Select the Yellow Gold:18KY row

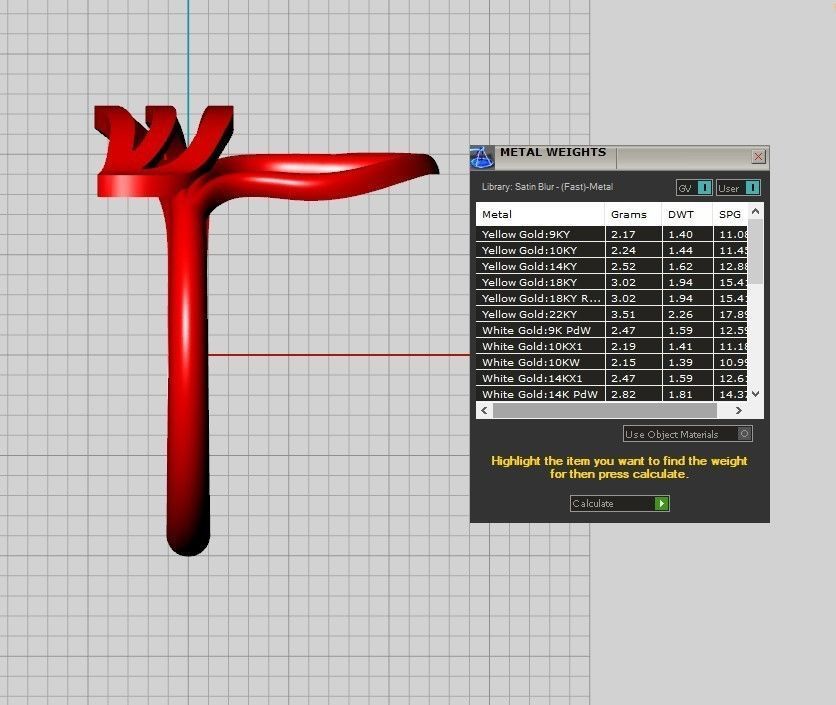[x=612, y=282]
